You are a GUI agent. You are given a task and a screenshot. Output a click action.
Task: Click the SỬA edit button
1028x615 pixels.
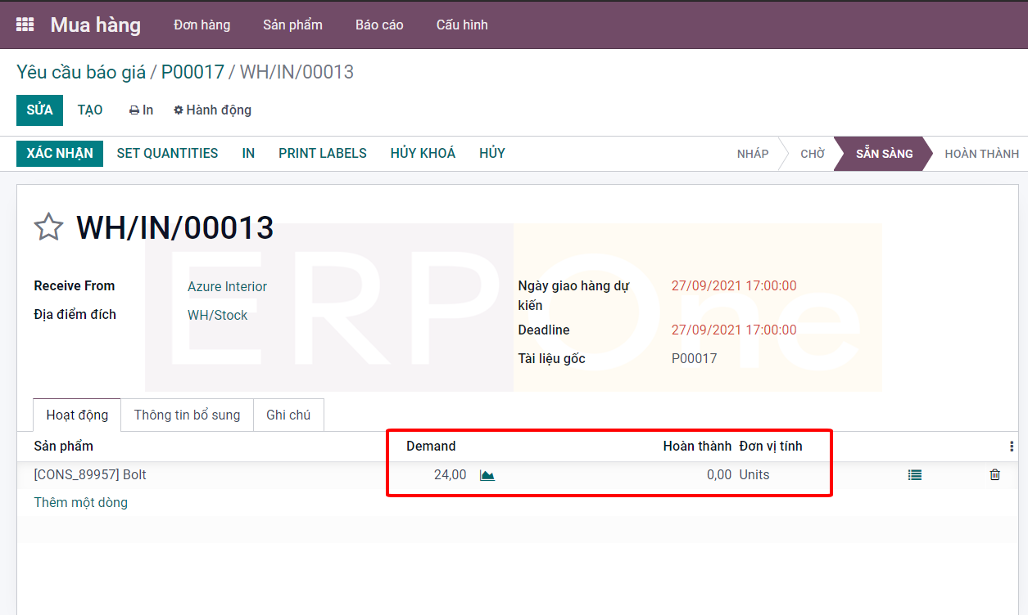coord(39,110)
